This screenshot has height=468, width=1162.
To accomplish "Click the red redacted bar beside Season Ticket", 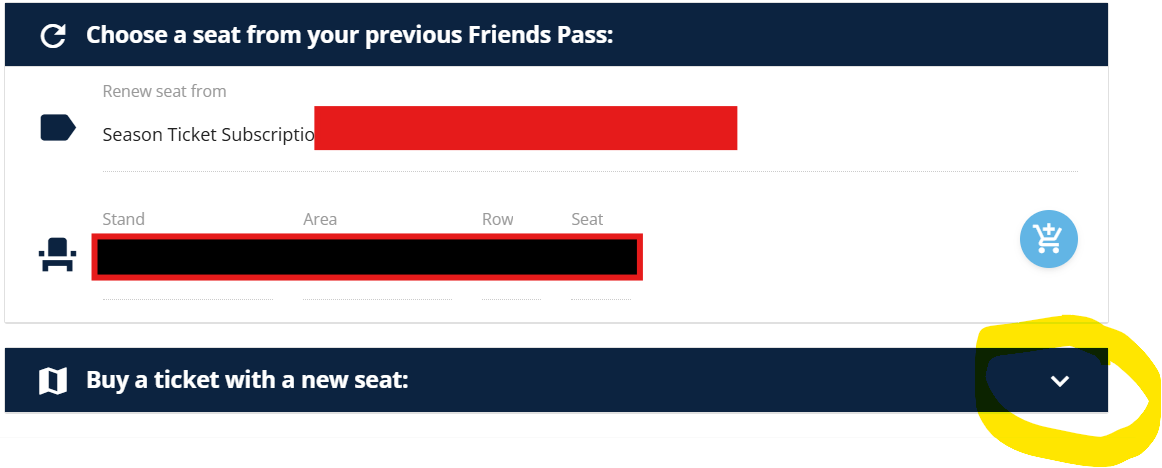I will pos(525,128).
